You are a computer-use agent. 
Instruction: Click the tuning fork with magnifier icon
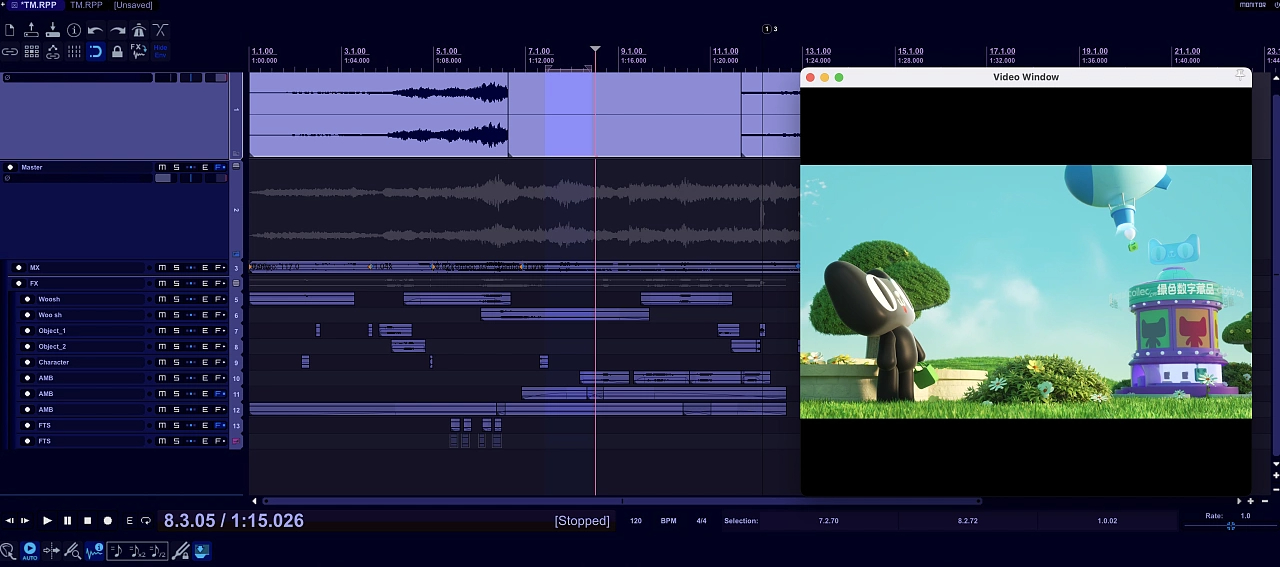(73, 550)
